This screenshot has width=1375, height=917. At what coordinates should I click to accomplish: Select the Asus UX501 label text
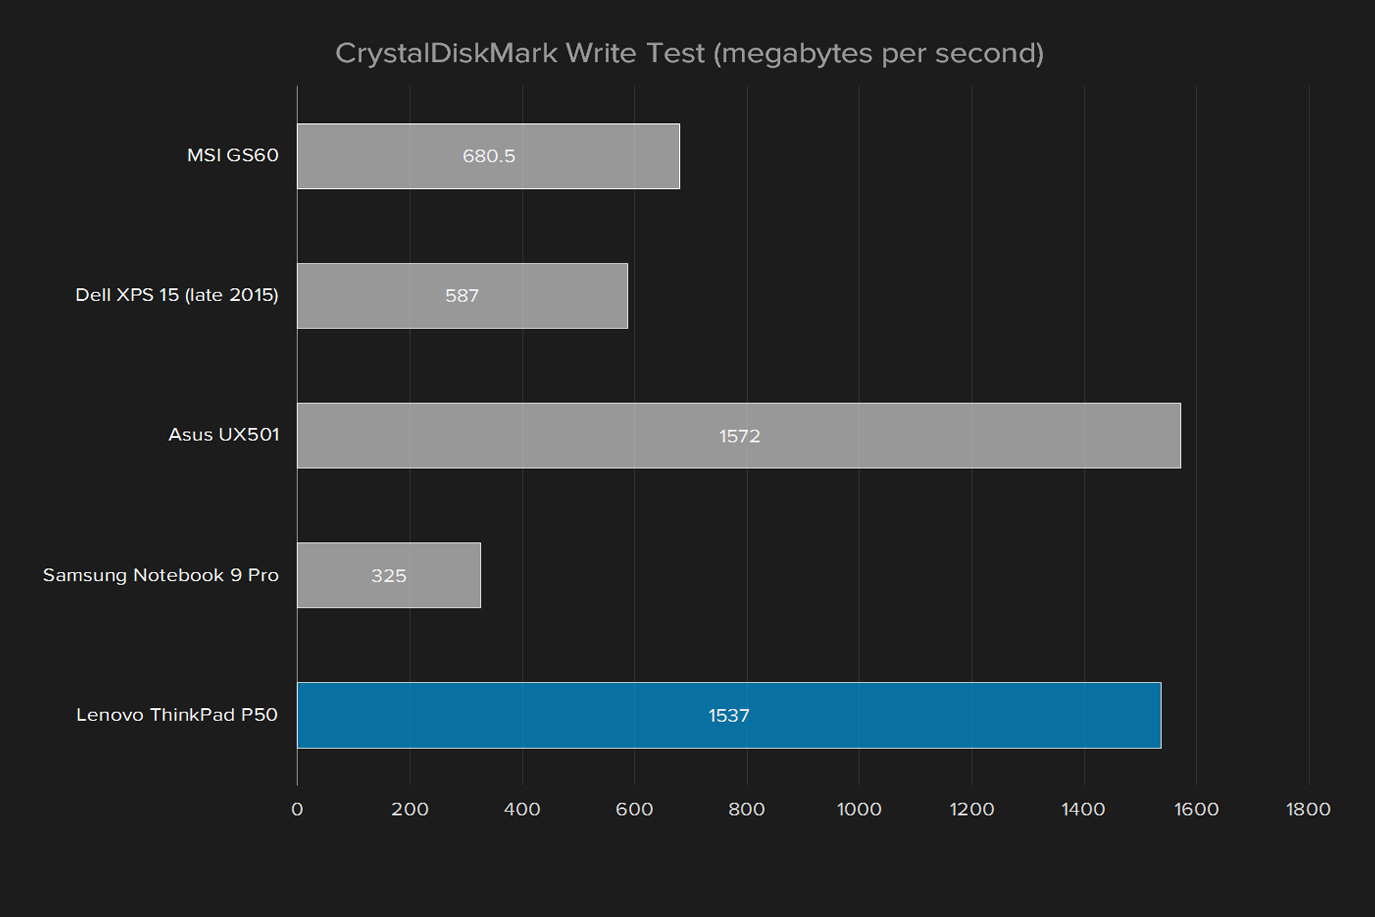click(x=224, y=435)
